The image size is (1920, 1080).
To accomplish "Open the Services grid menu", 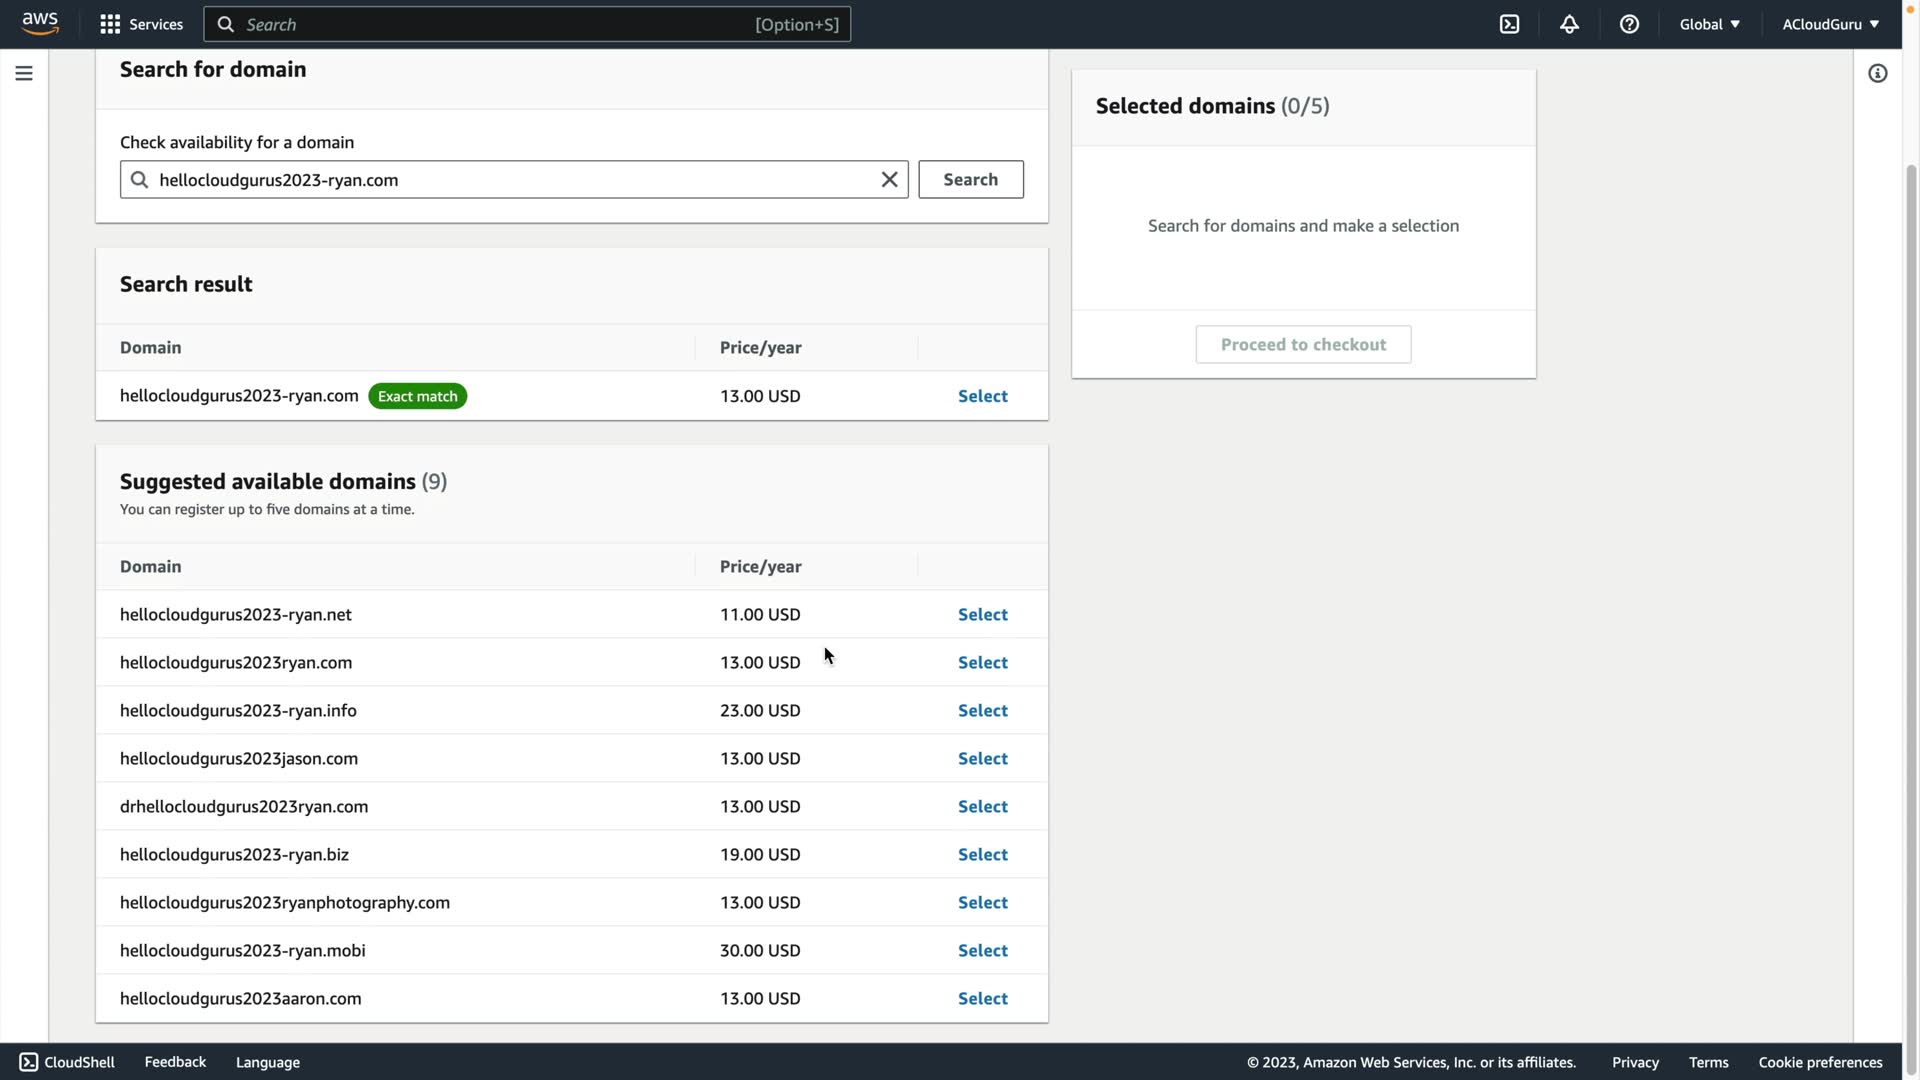I will [141, 24].
